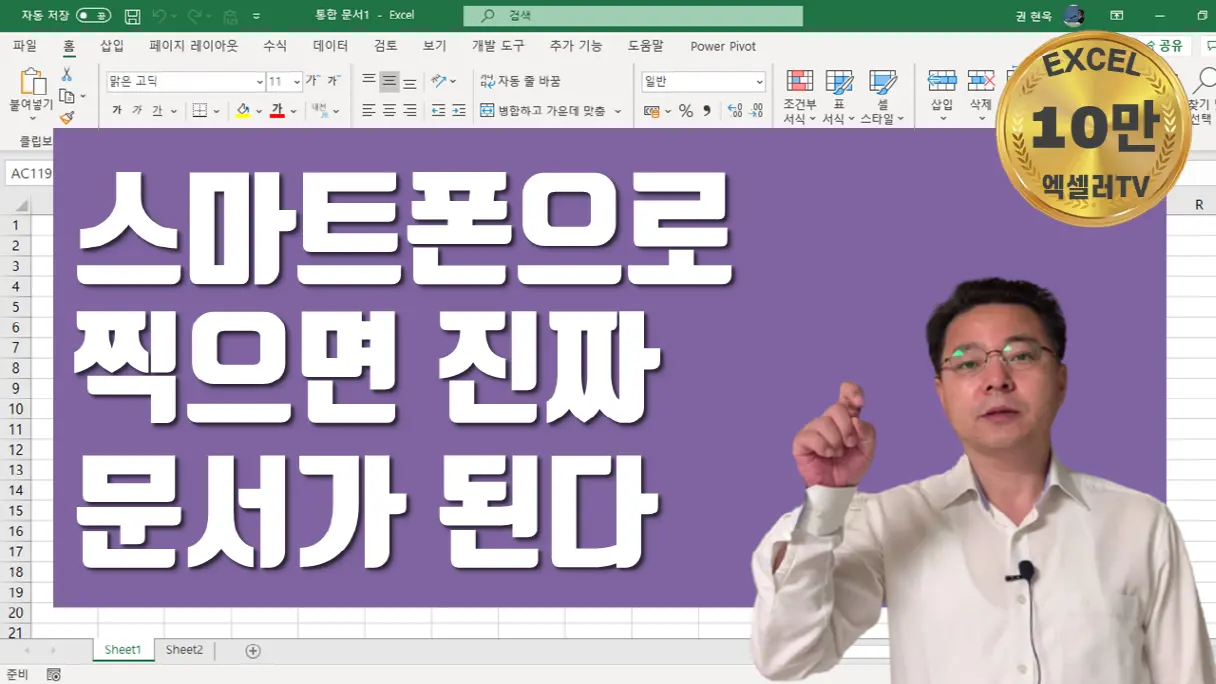
Task: Apply percent number style
Action: tap(684, 109)
